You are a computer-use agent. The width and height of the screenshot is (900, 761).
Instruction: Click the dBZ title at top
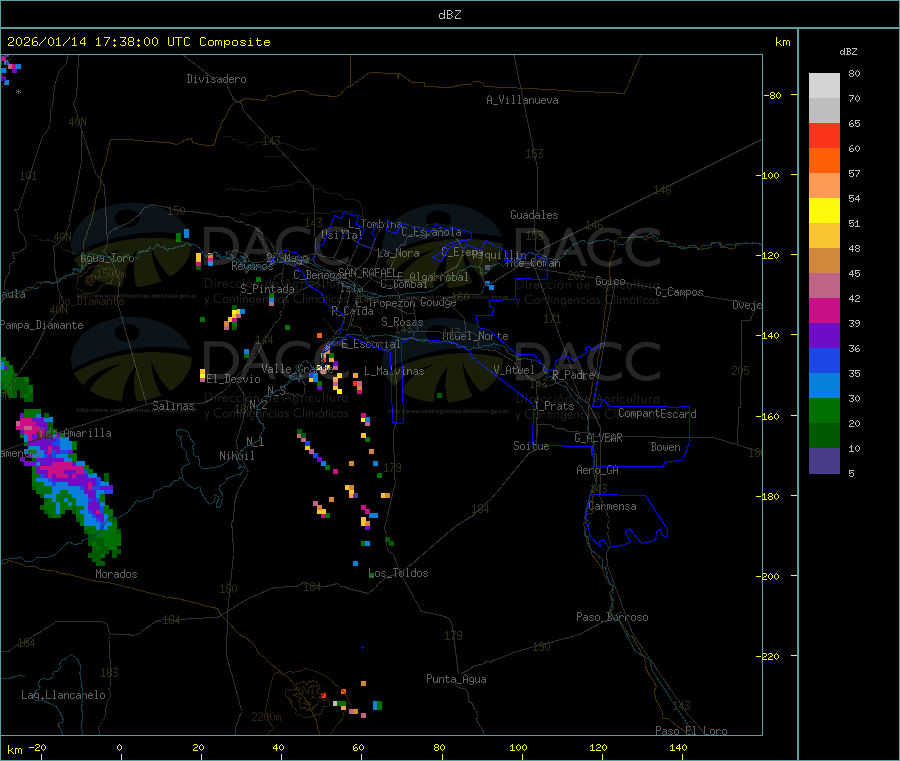point(449,15)
